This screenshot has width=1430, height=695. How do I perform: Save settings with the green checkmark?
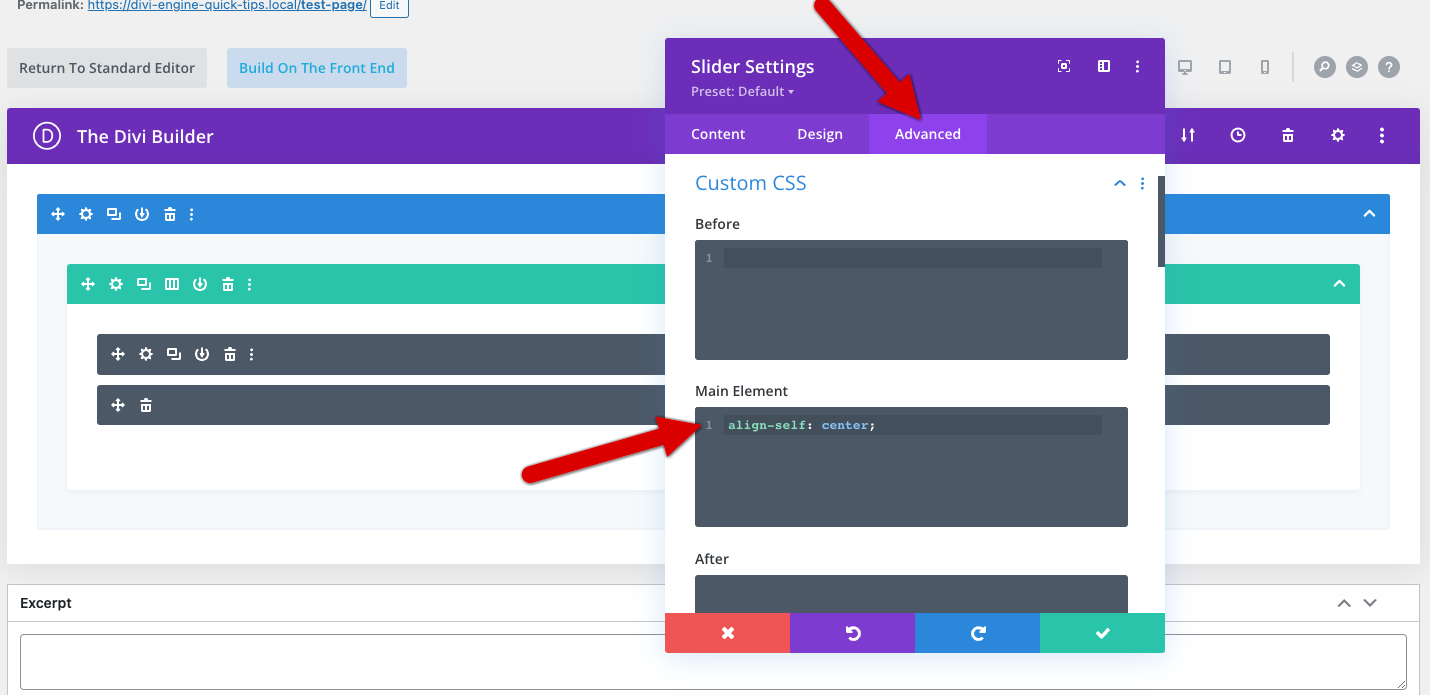pos(1102,633)
